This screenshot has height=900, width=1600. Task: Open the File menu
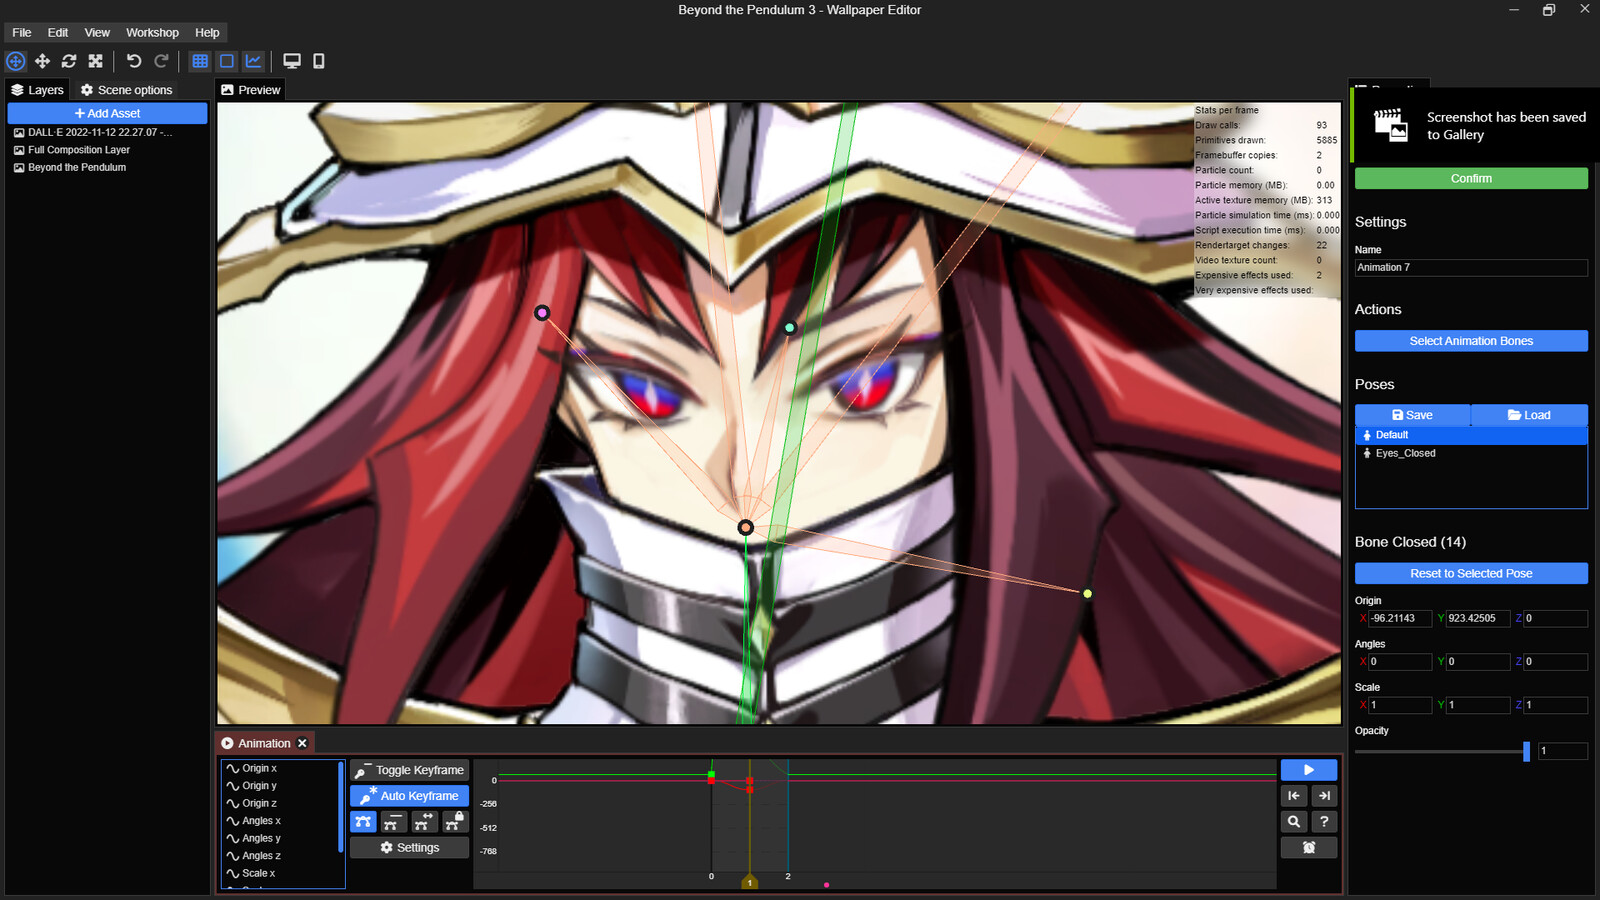coord(22,33)
